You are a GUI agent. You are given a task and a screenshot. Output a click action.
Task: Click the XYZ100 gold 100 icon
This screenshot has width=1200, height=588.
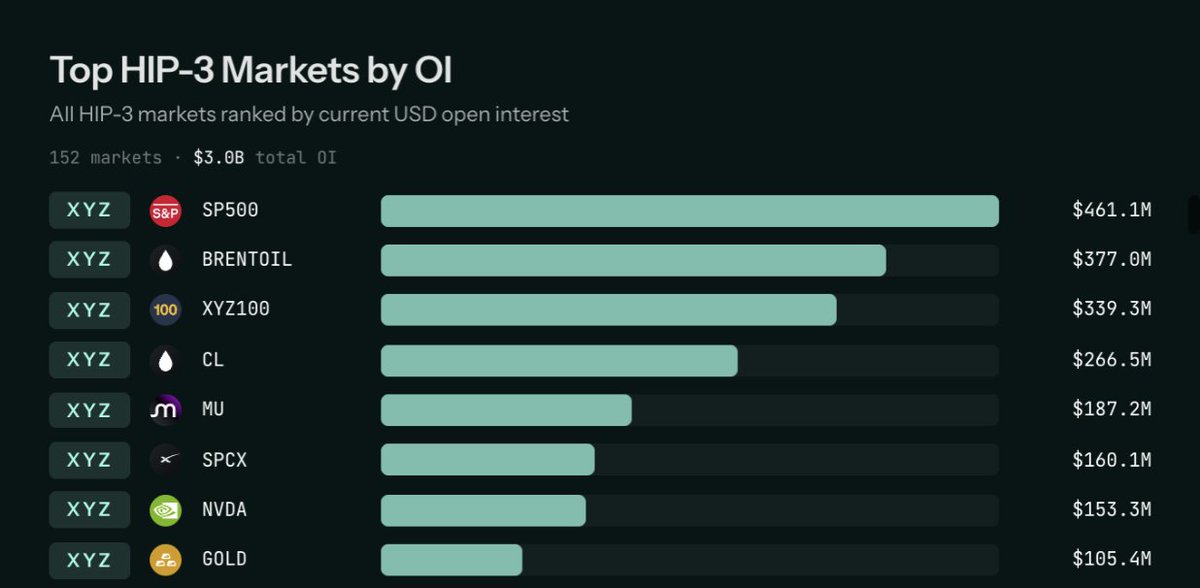pyautogui.click(x=165, y=310)
